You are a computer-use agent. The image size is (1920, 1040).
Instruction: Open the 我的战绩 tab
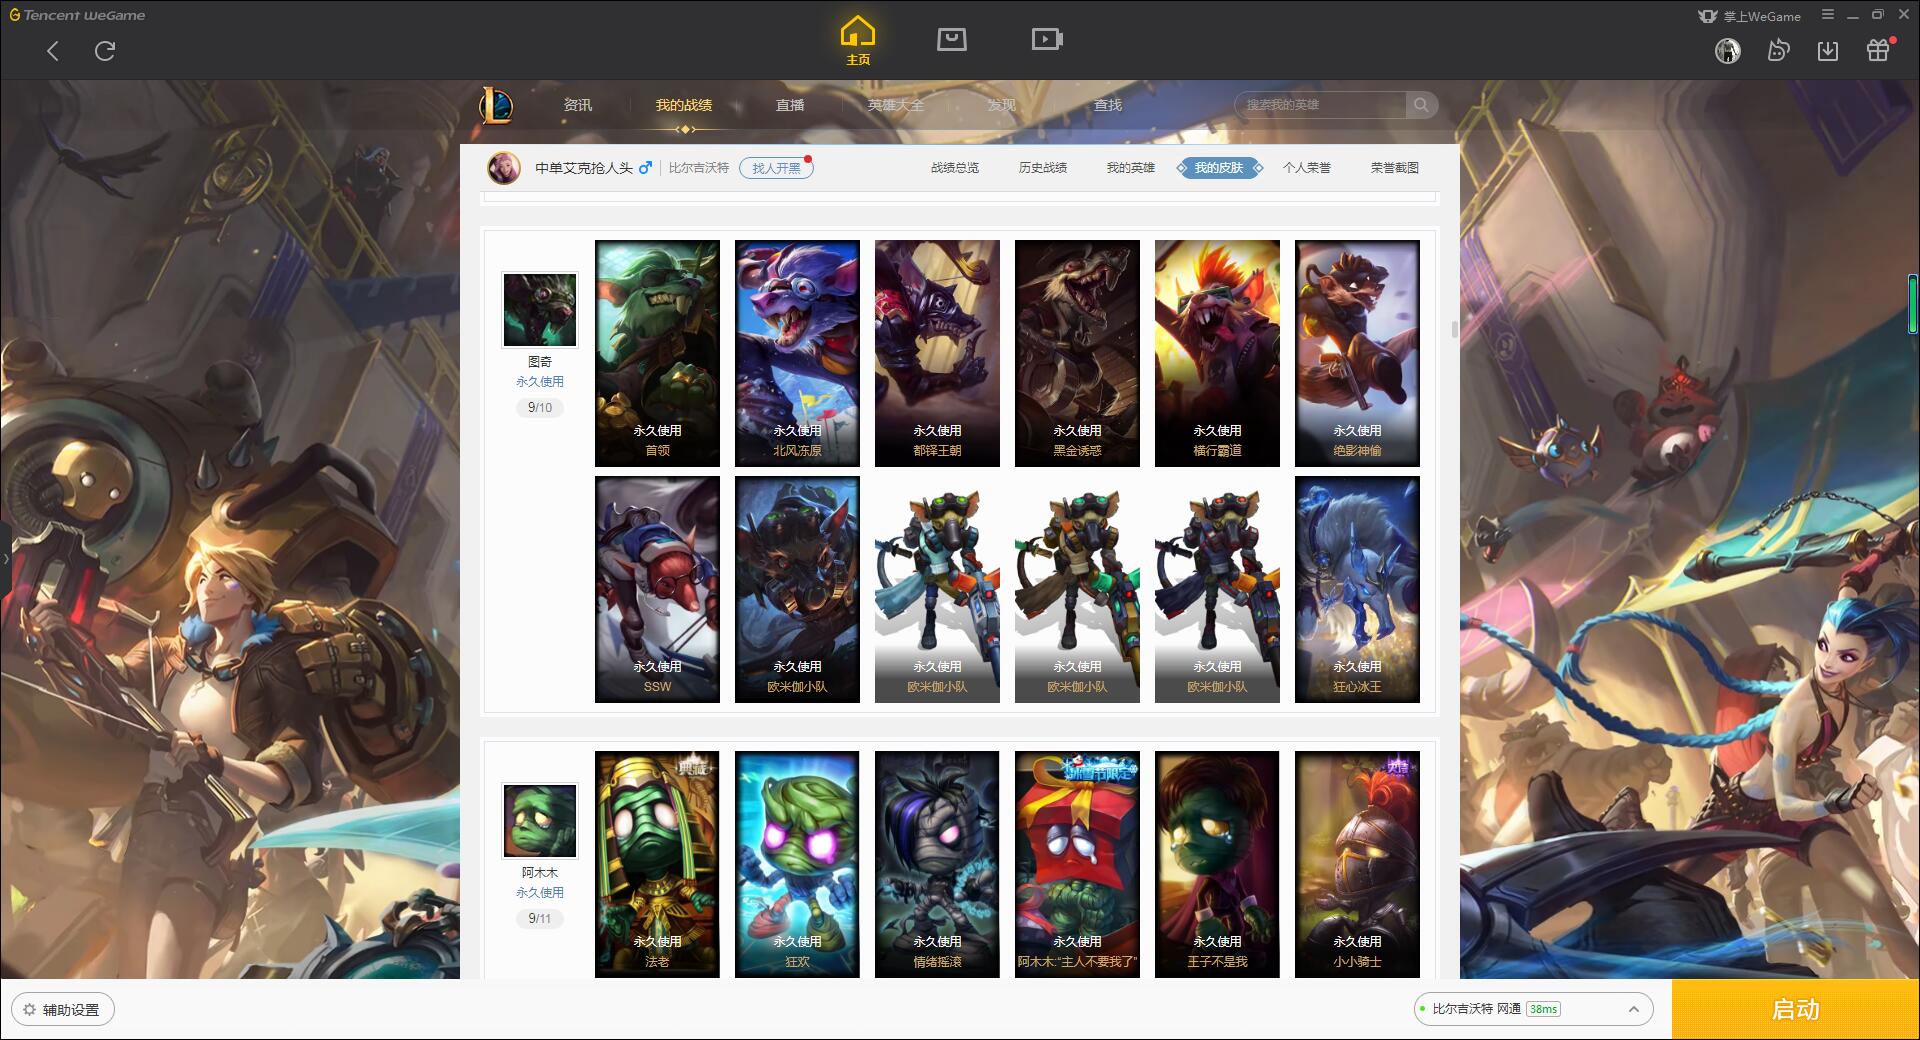(684, 105)
